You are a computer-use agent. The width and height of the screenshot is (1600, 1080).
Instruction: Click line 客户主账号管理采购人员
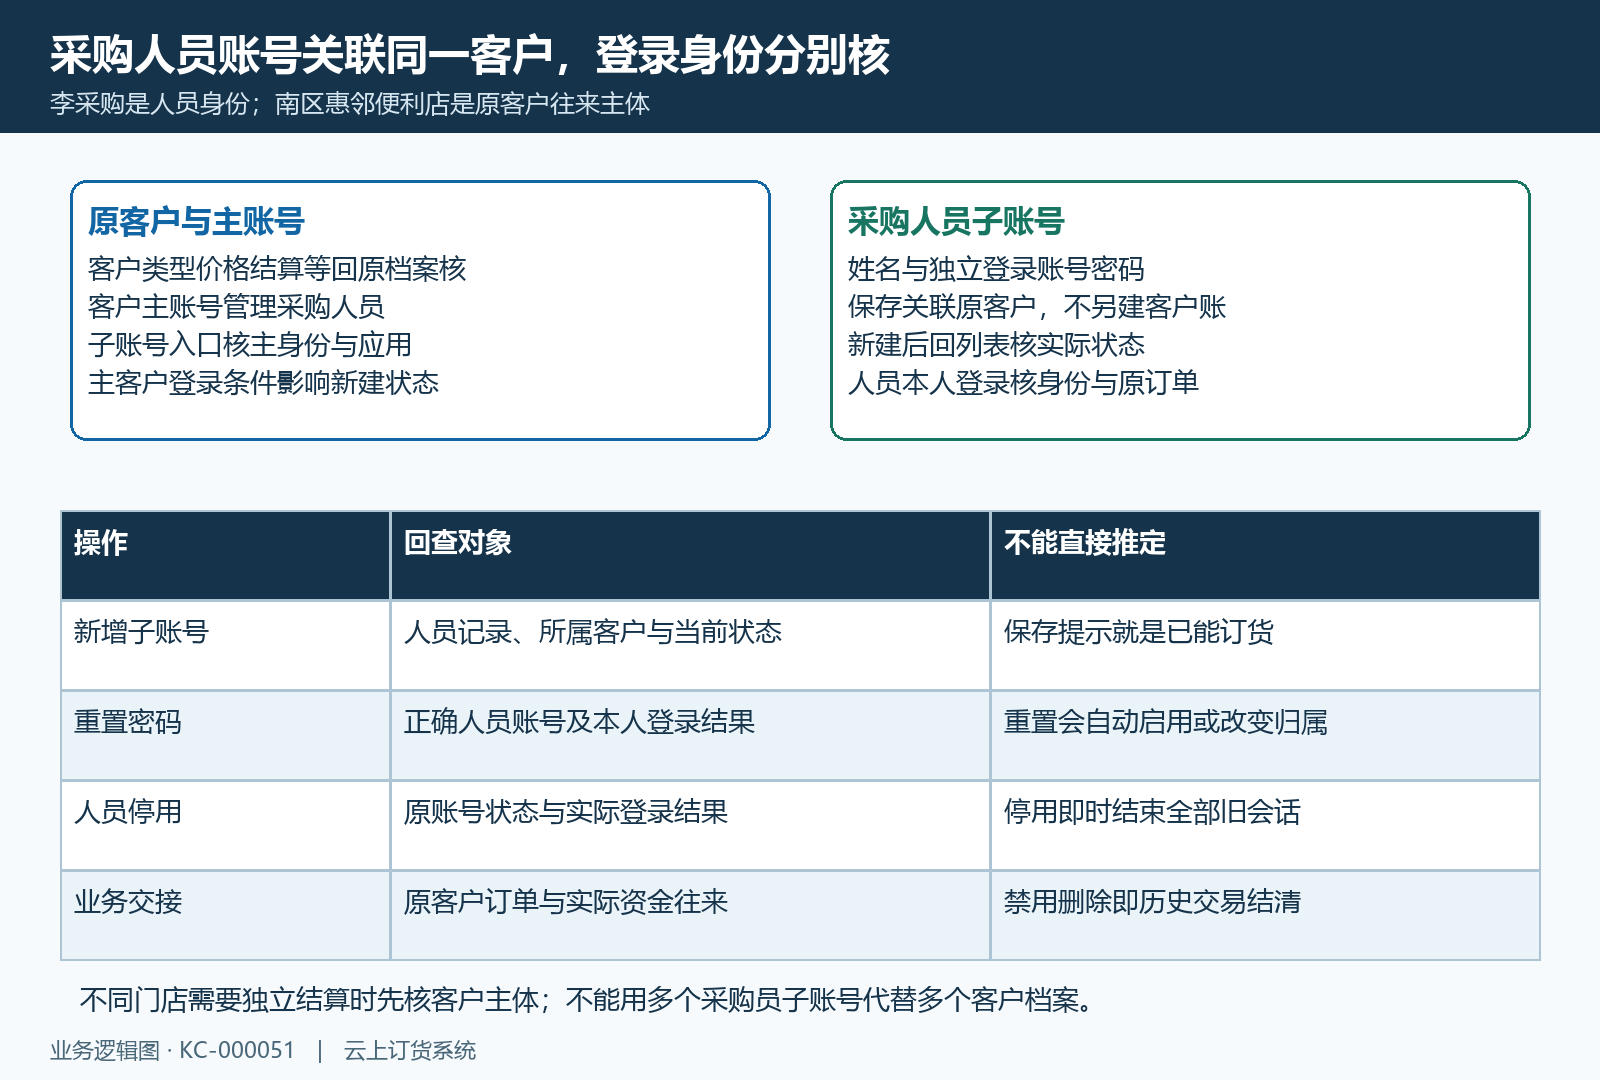(x=236, y=307)
